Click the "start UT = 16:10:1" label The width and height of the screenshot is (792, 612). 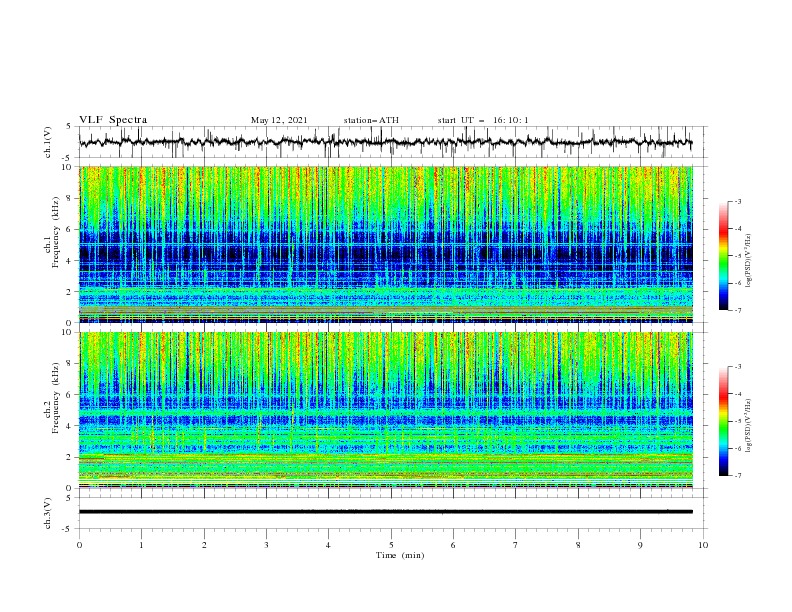coord(483,120)
